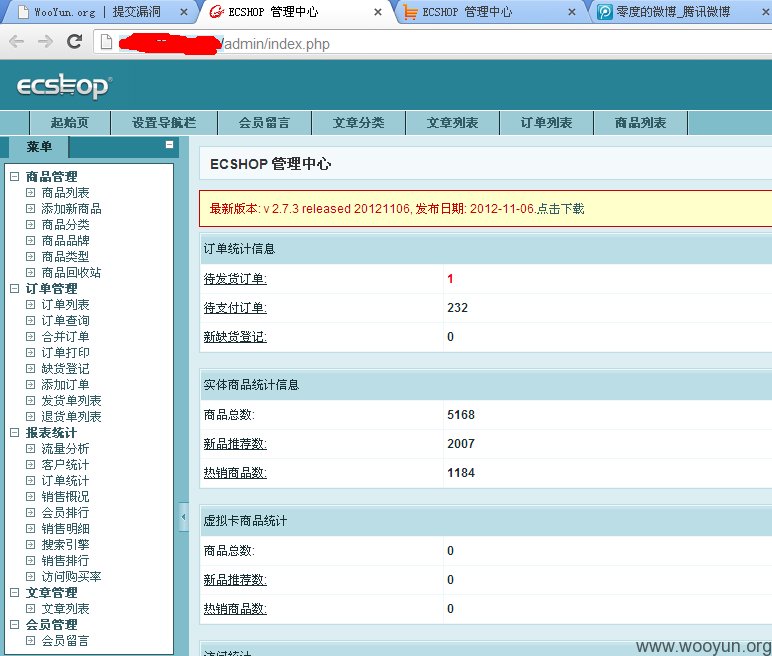Open 会员留言 in the sidebar tree

pos(65,641)
